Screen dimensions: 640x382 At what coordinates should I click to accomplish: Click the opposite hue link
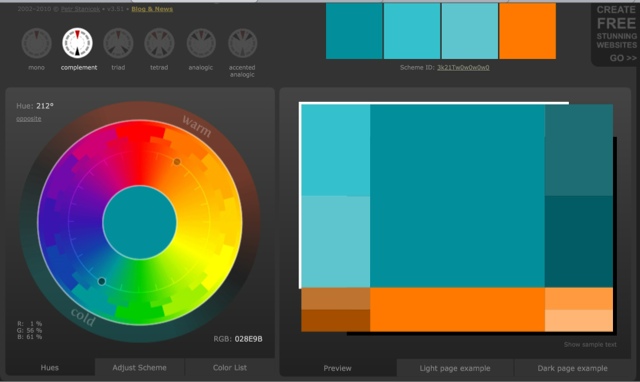point(29,119)
